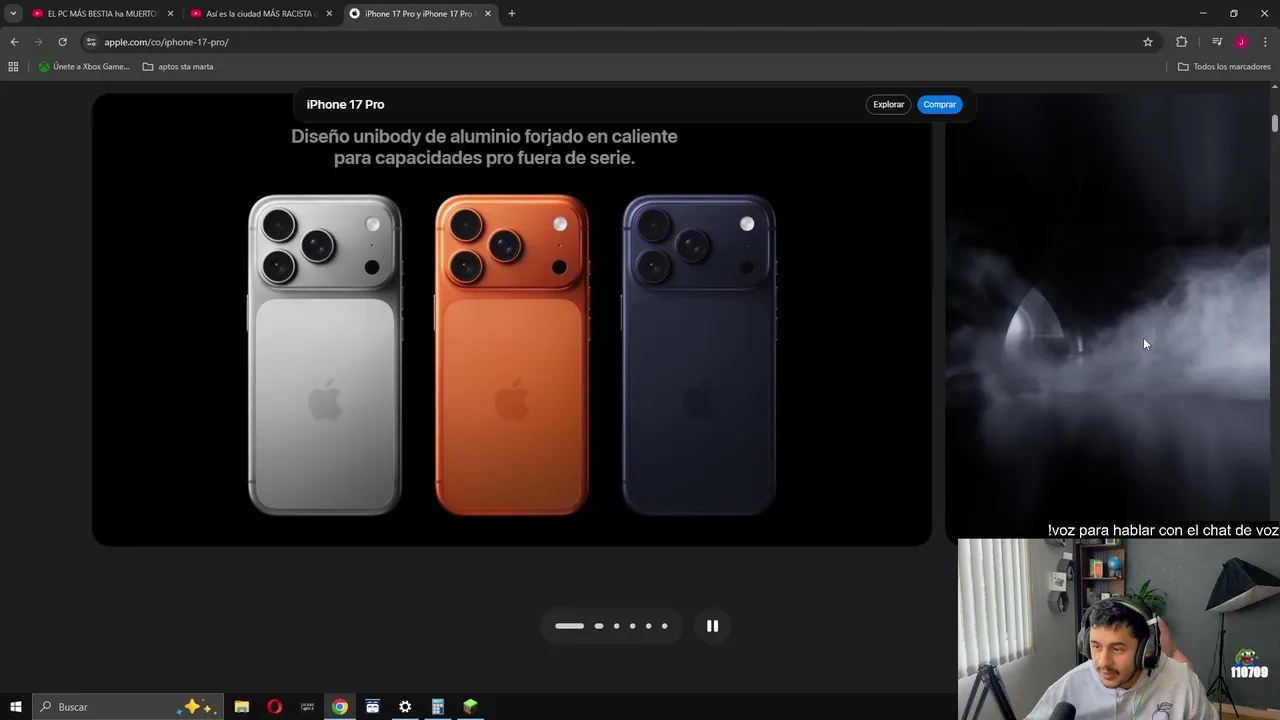Open the apps grid in bookmarks bar
This screenshot has width=1280, height=720.
[13, 67]
